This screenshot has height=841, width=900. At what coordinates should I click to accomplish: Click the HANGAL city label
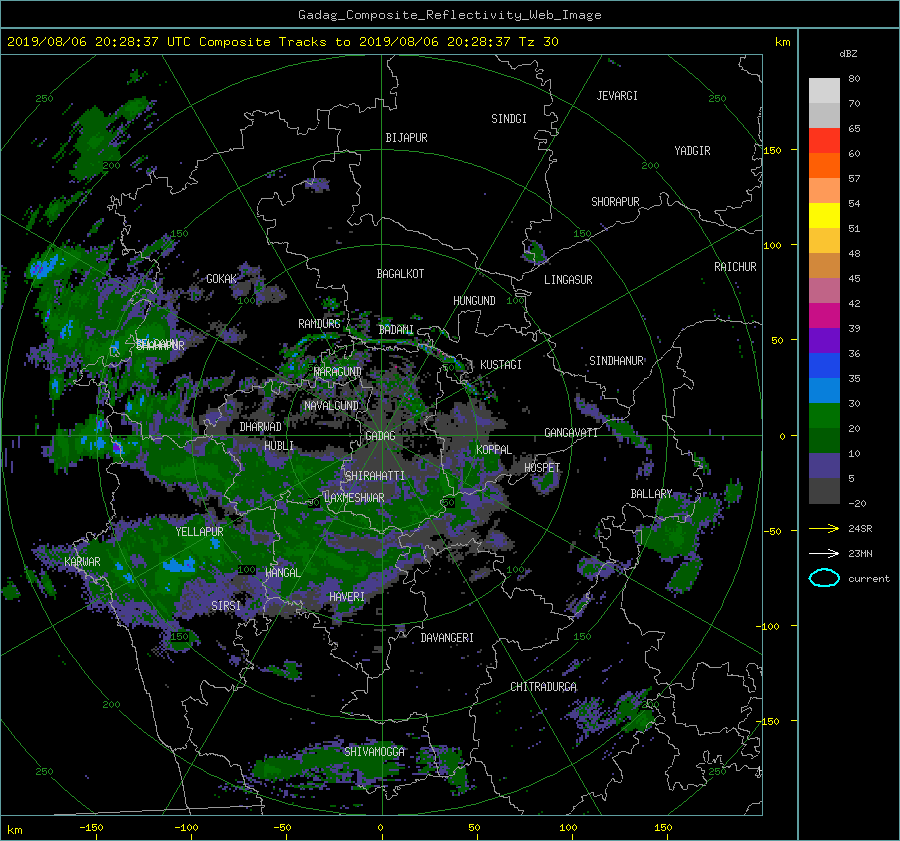[283, 573]
